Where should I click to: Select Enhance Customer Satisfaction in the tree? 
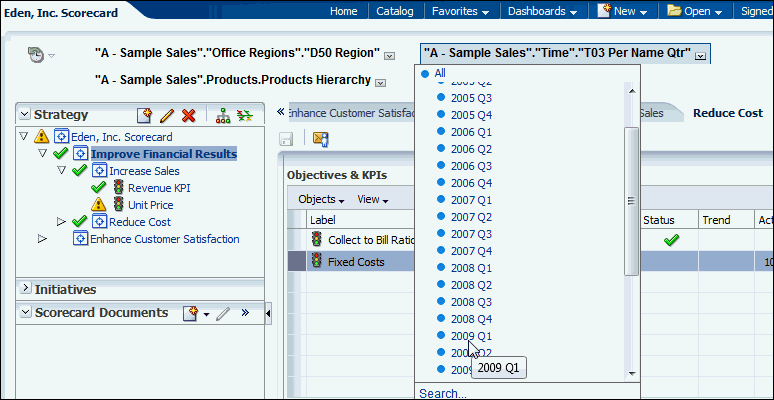pos(165,239)
